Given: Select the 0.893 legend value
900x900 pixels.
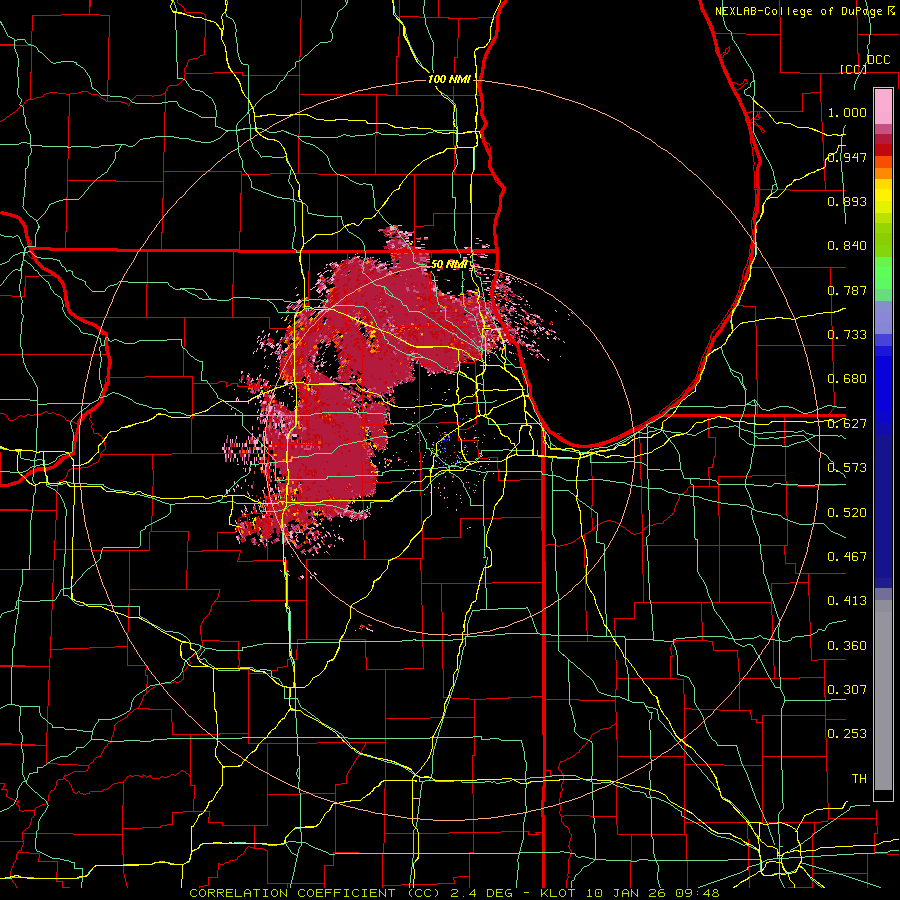Looking at the screenshot, I should point(847,201).
